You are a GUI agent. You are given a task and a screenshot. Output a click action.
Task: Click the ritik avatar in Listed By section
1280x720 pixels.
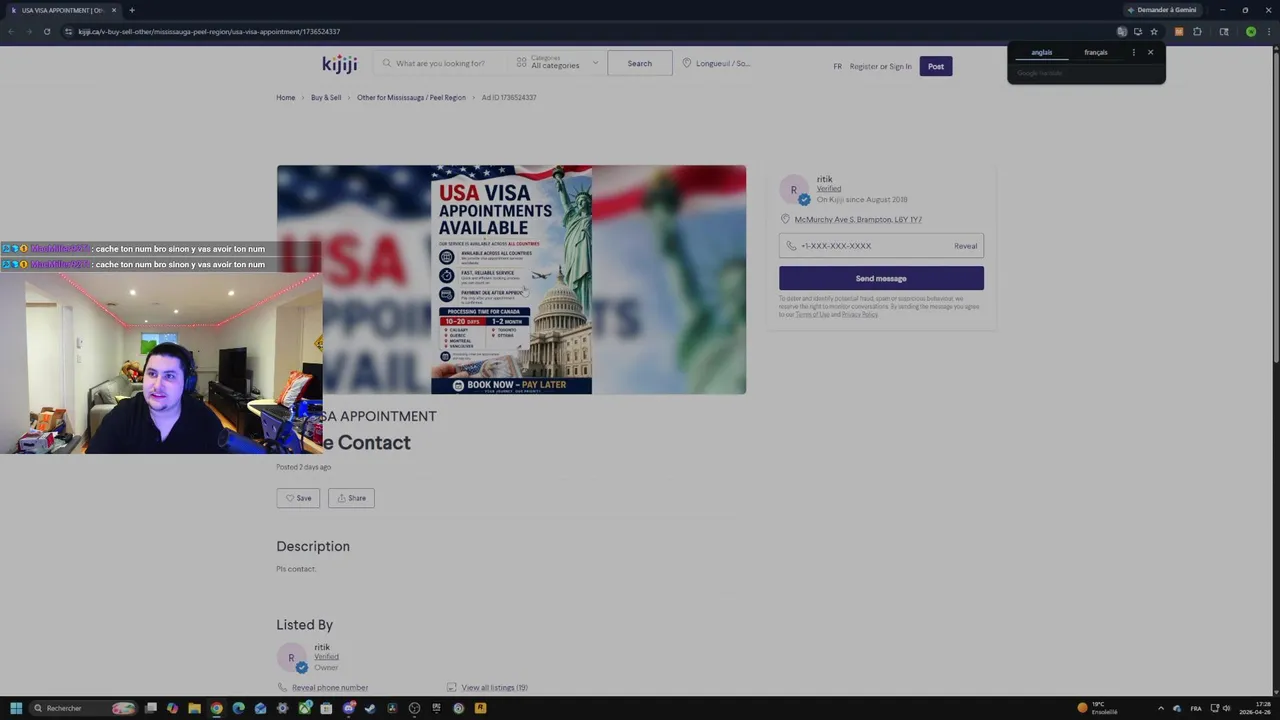coord(291,657)
